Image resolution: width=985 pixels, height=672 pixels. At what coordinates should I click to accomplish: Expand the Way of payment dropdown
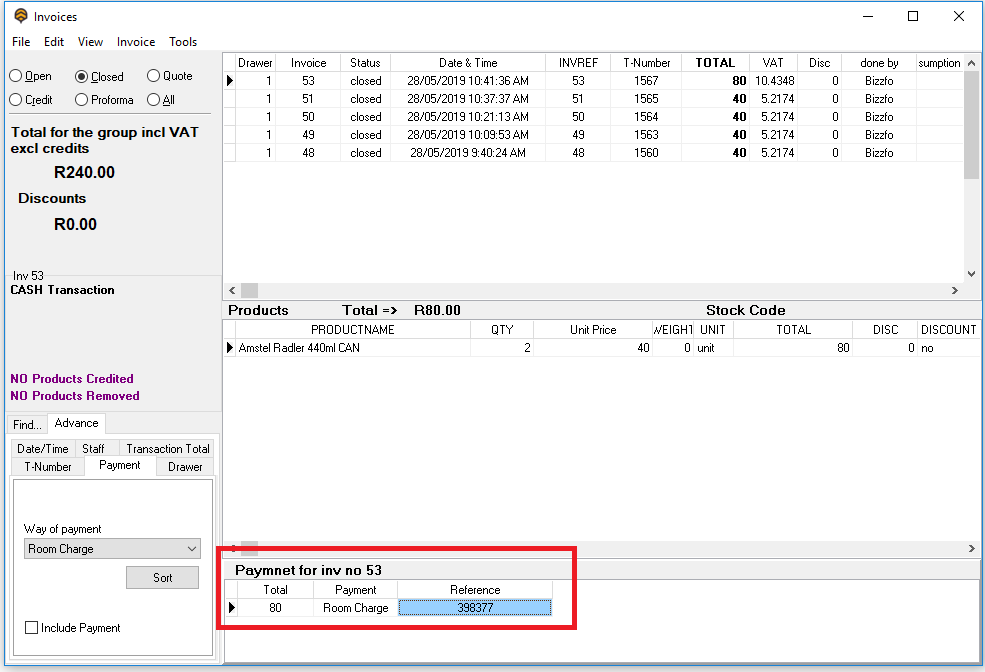click(192, 549)
